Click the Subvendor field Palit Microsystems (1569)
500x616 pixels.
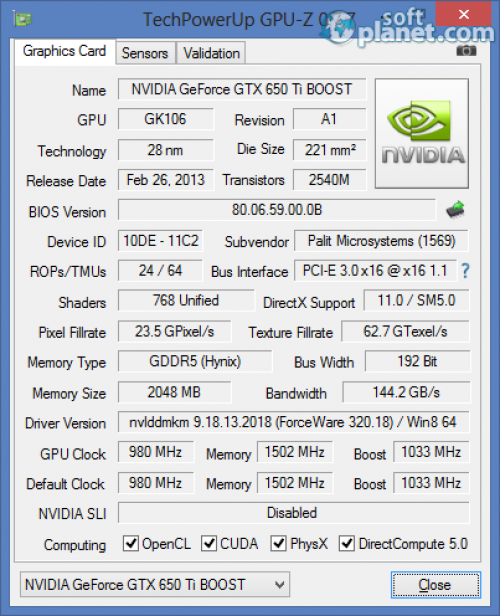coord(381,241)
